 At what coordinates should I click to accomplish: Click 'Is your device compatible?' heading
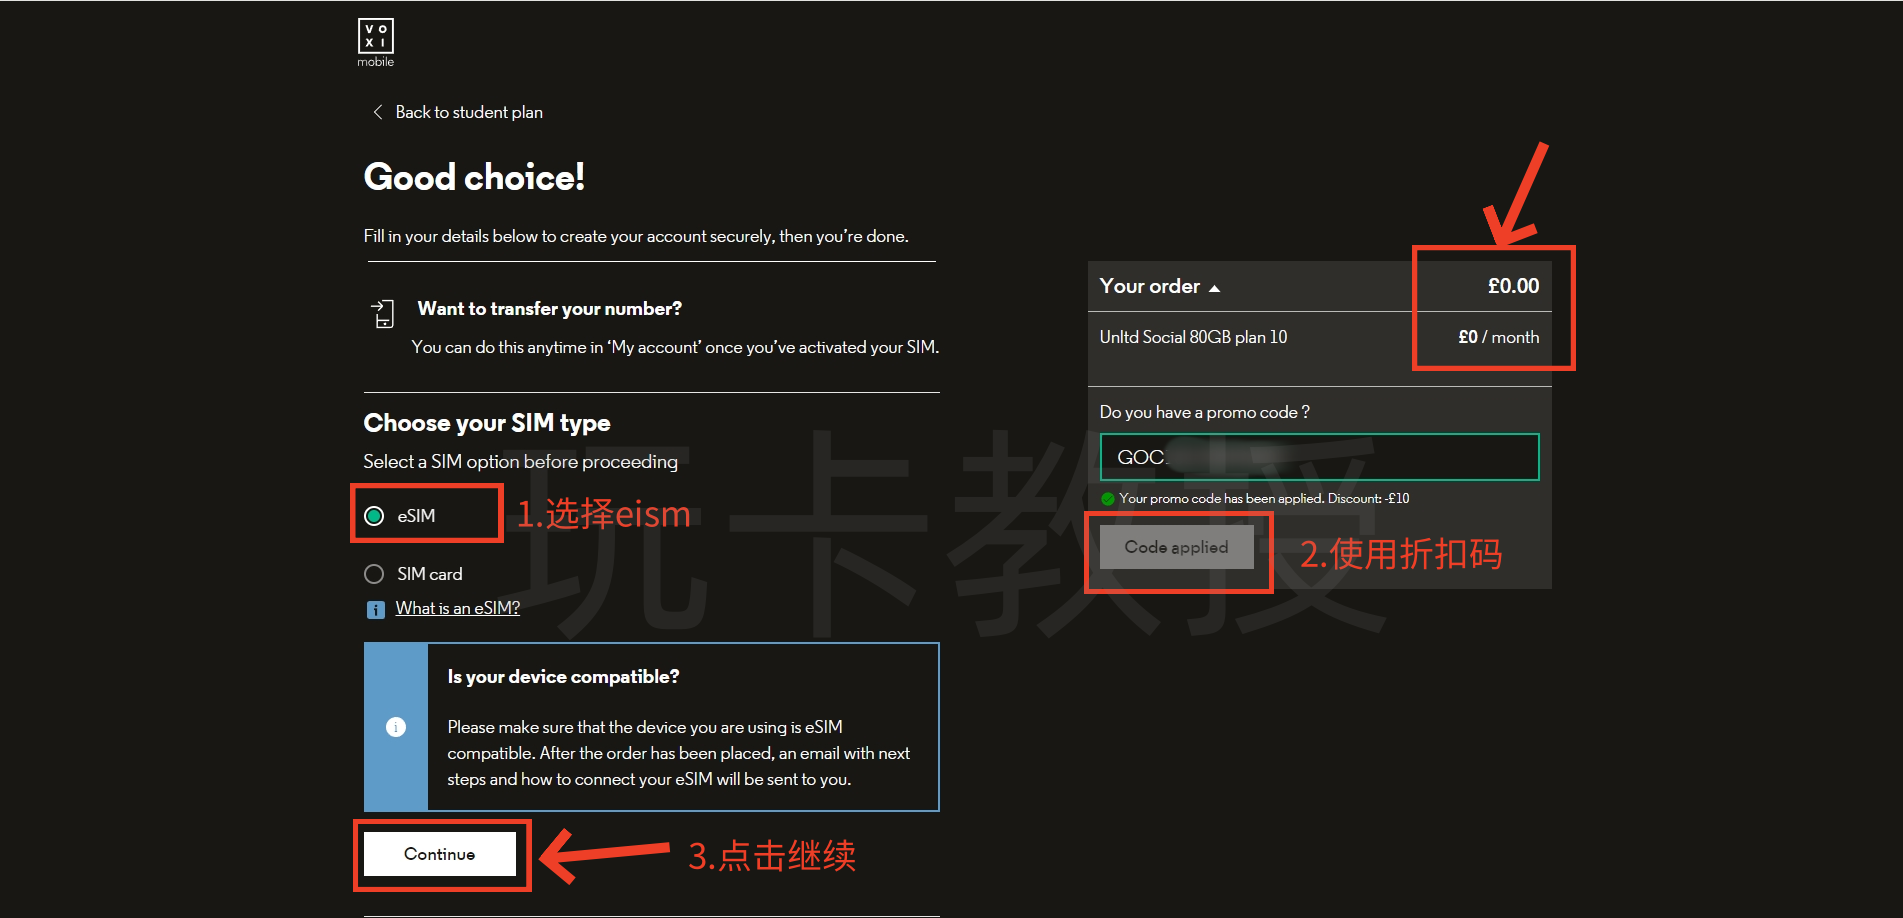(x=563, y=677)
